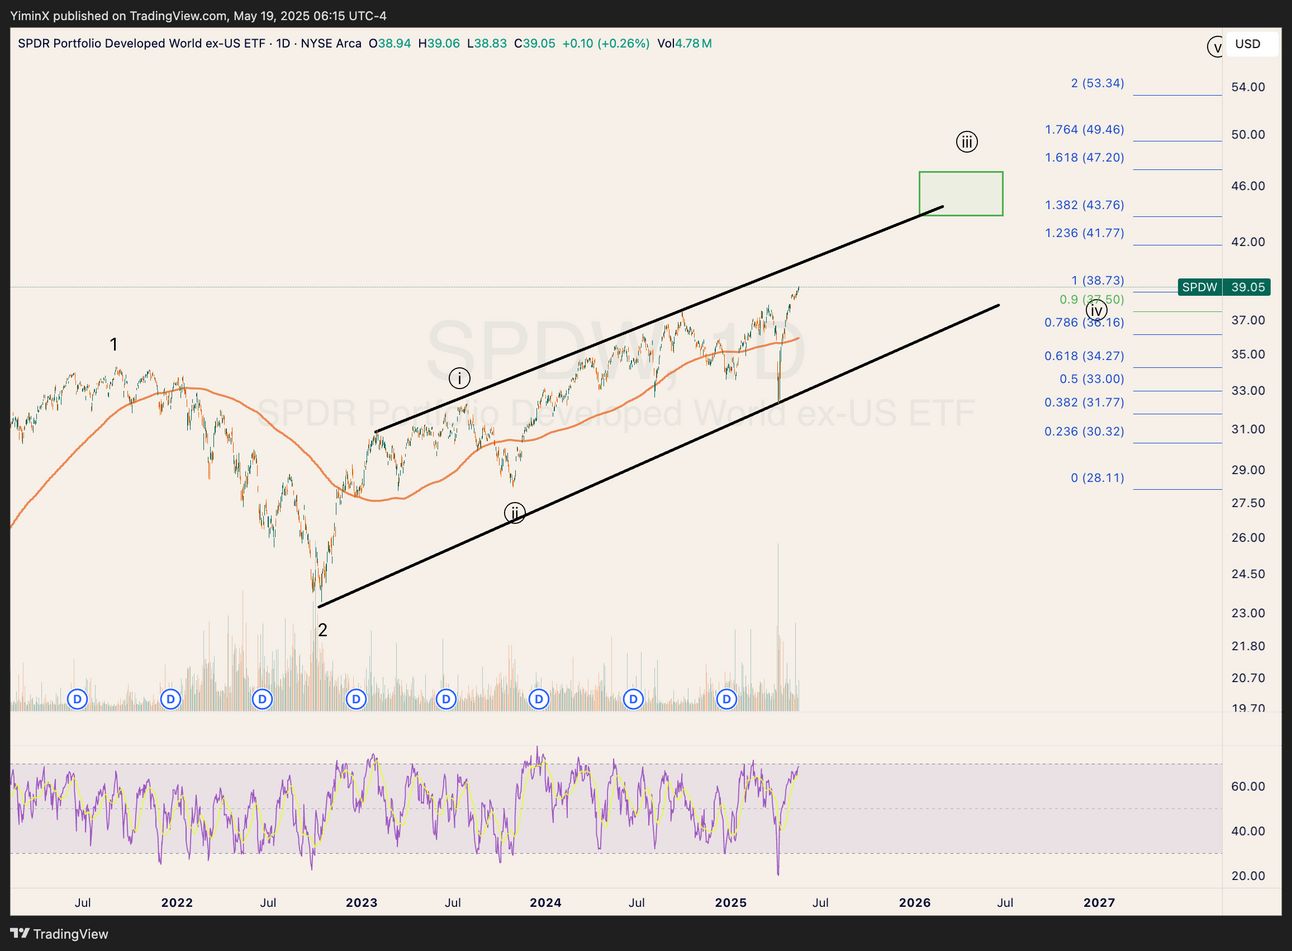This screenshot has width=1292, height=951.
Task: Click the circled iii wave label
Action: 966,142
